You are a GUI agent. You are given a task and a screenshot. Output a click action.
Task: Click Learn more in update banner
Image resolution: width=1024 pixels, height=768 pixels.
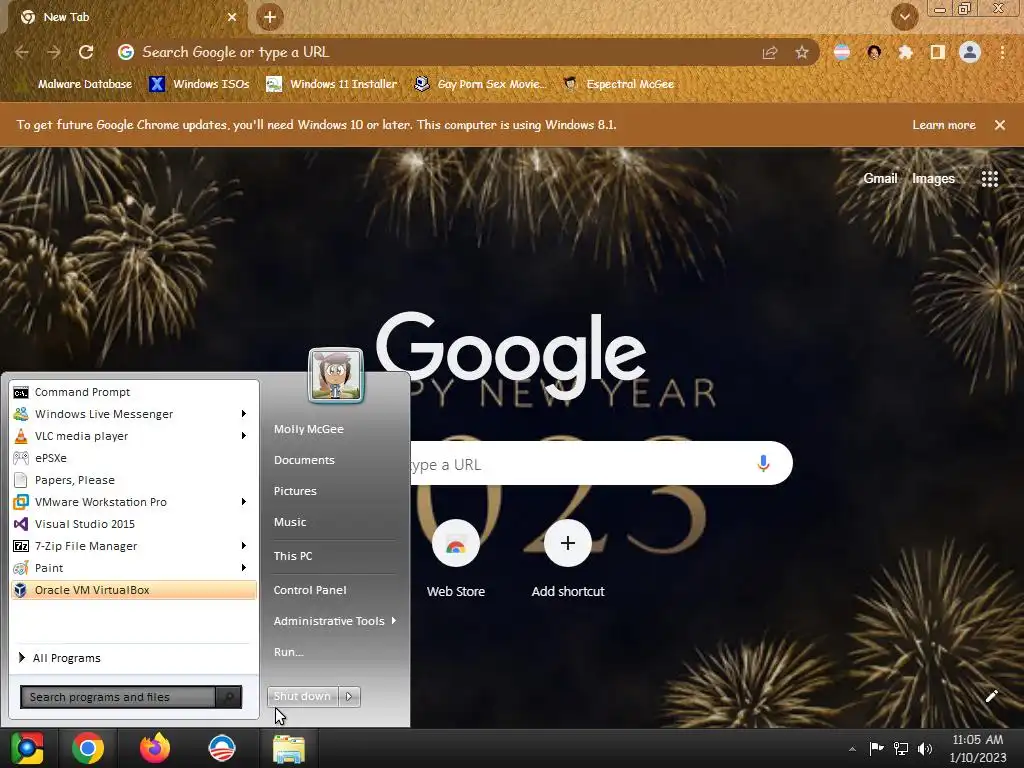point(944,125)
